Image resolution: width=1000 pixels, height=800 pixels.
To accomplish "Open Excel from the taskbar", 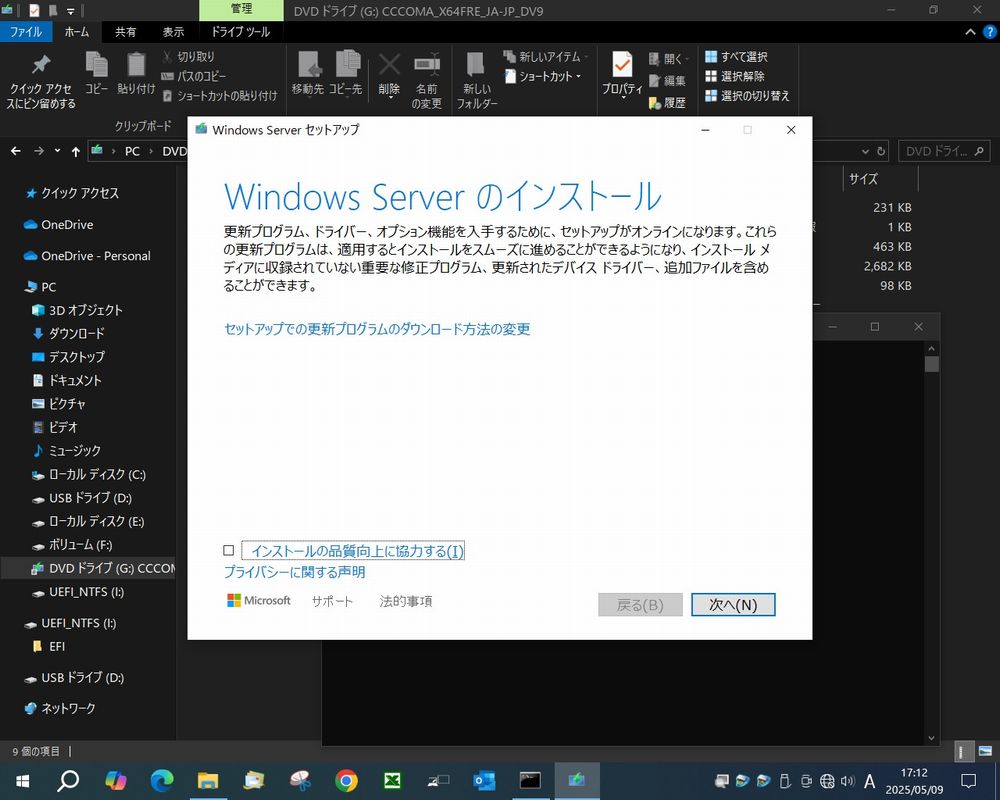I will tap(392, 780).
